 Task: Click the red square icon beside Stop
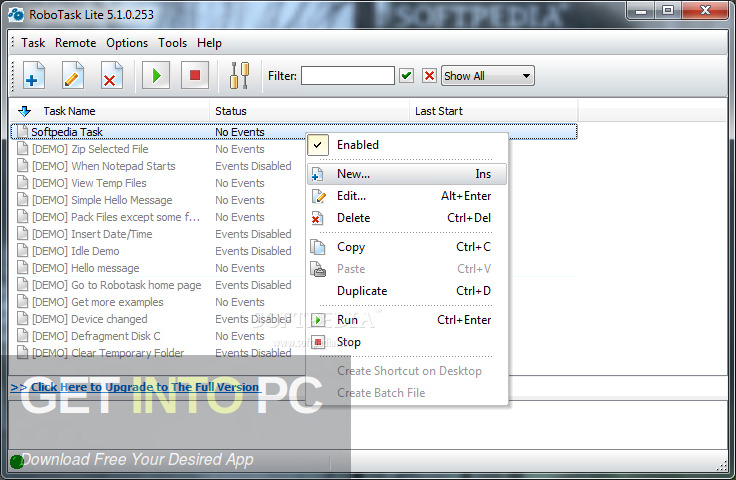pos(318,342)
